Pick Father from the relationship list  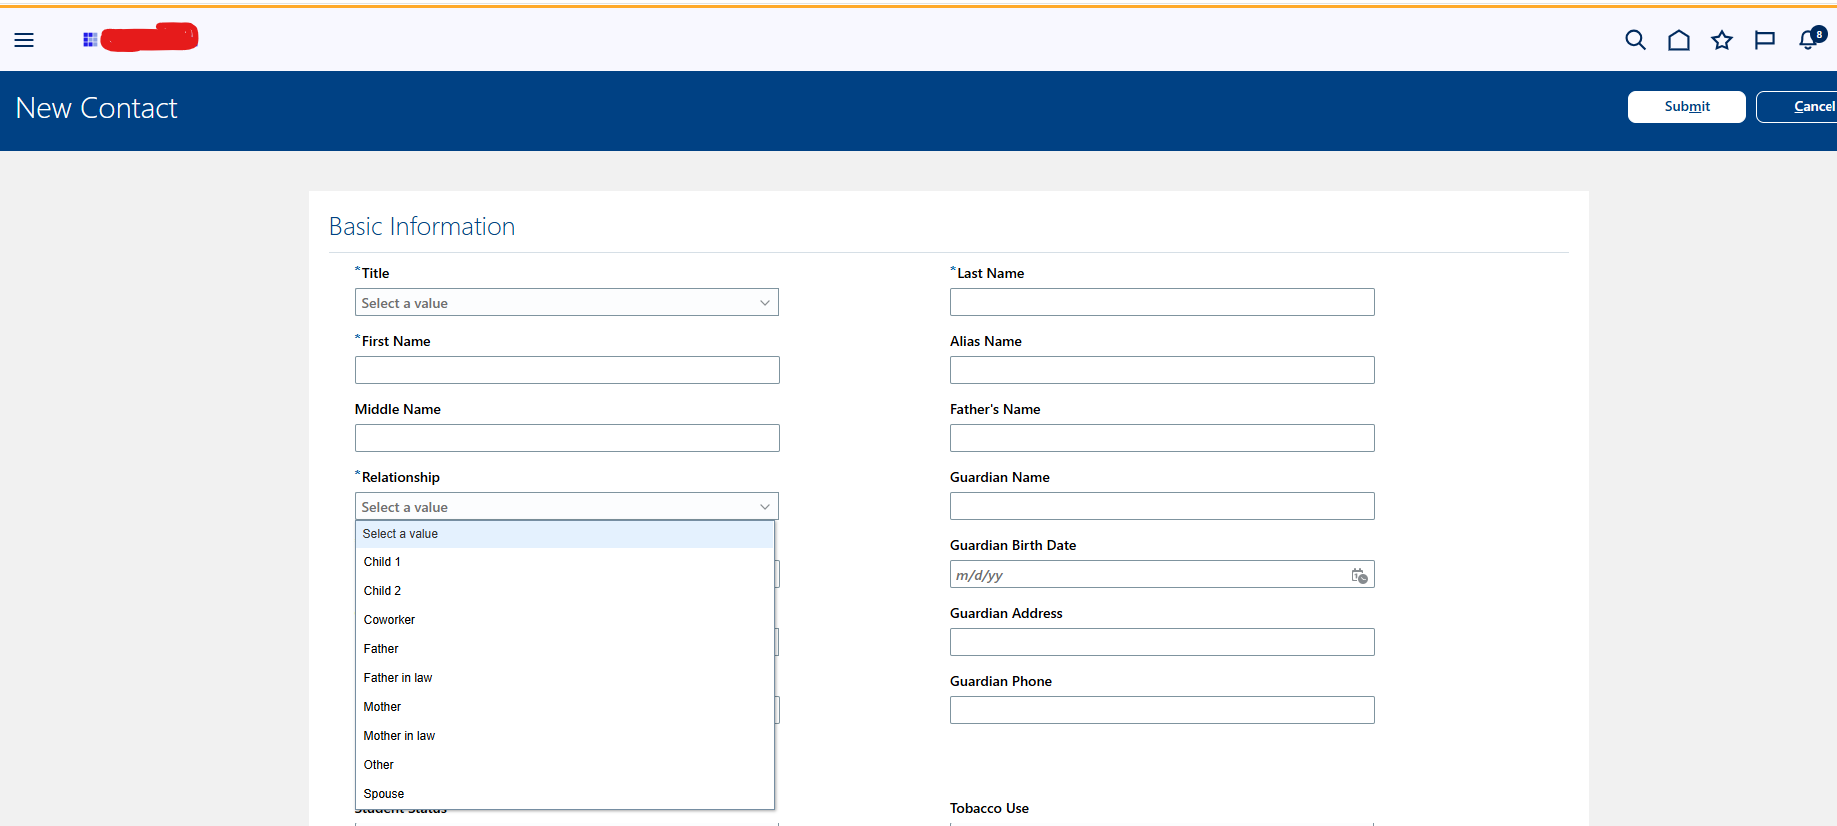565,649
